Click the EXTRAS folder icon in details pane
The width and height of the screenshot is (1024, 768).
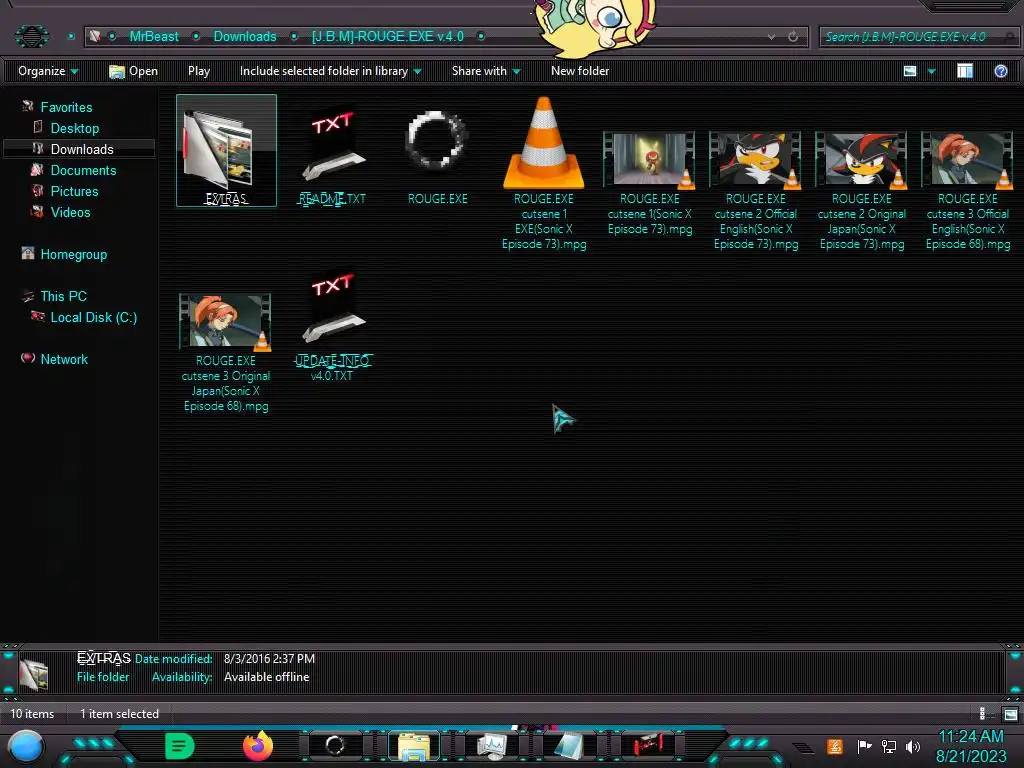33,673
